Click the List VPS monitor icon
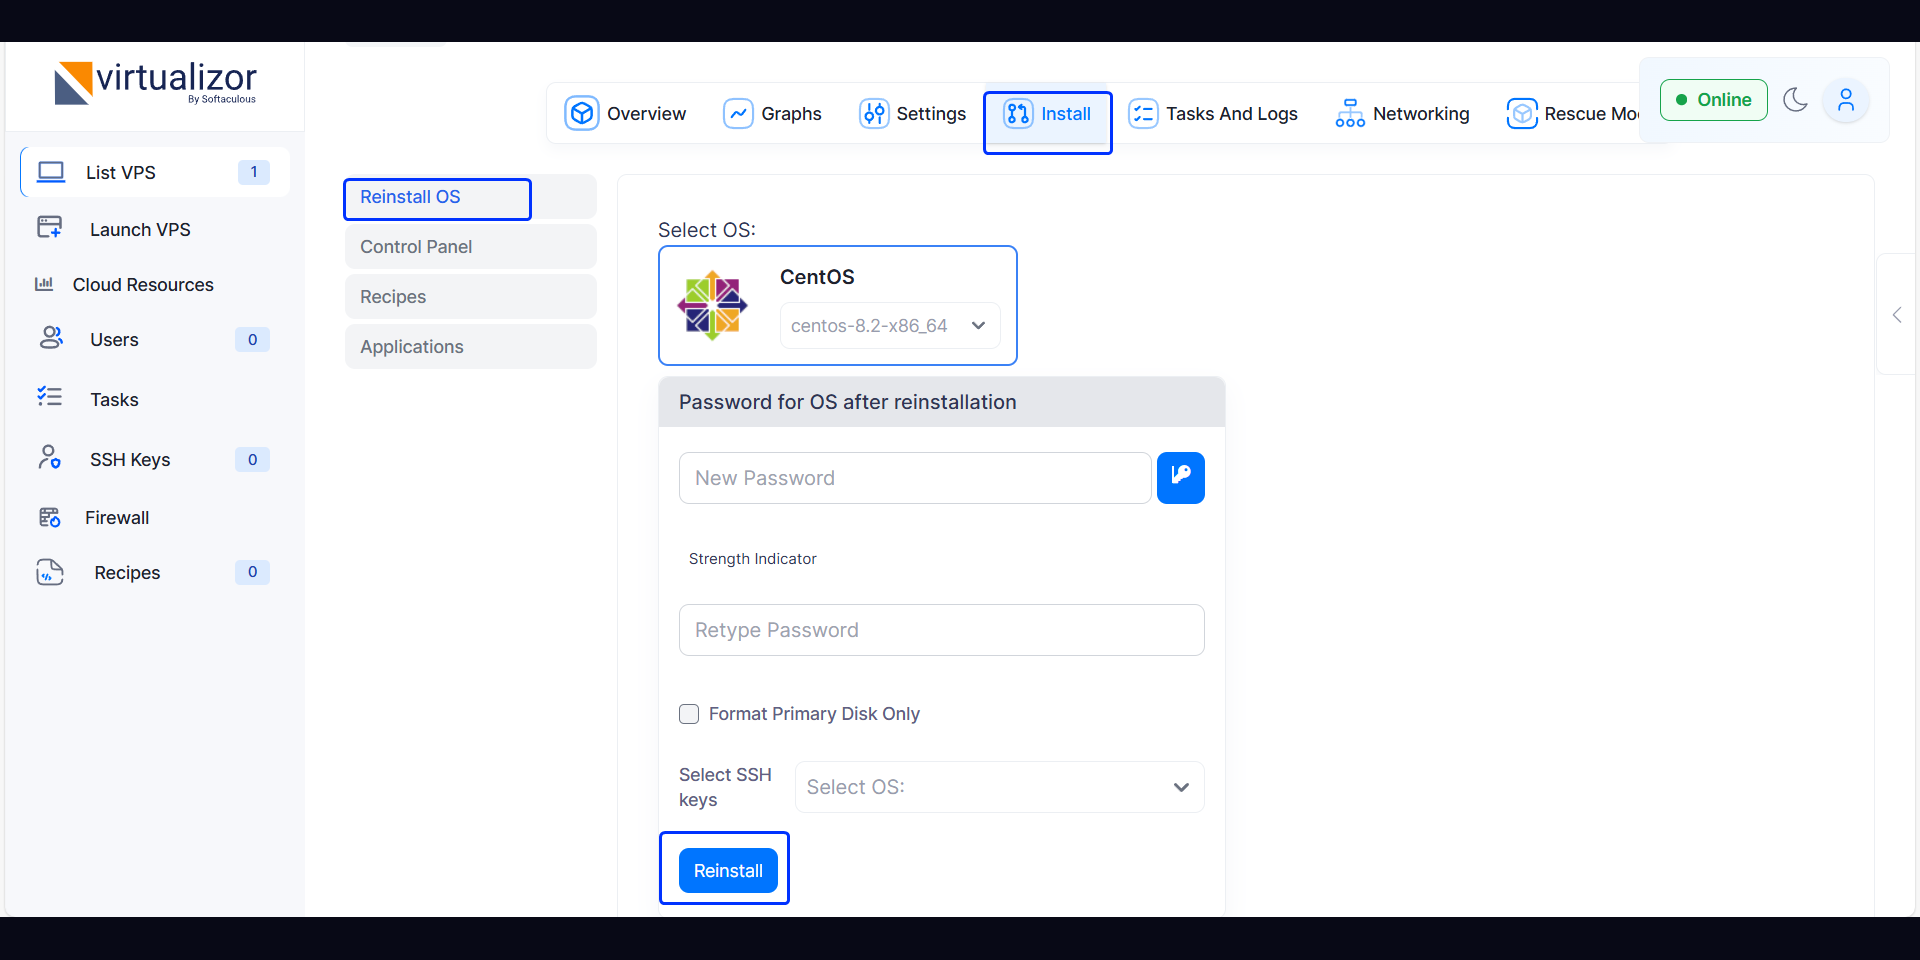Viewport: 1920px width, 960px height. click(51, 172)
